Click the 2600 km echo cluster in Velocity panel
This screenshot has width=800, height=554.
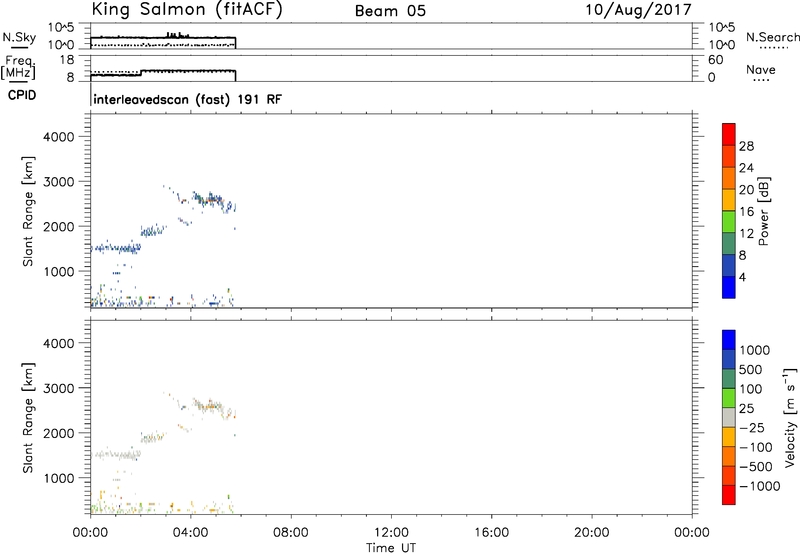point(209,407)
